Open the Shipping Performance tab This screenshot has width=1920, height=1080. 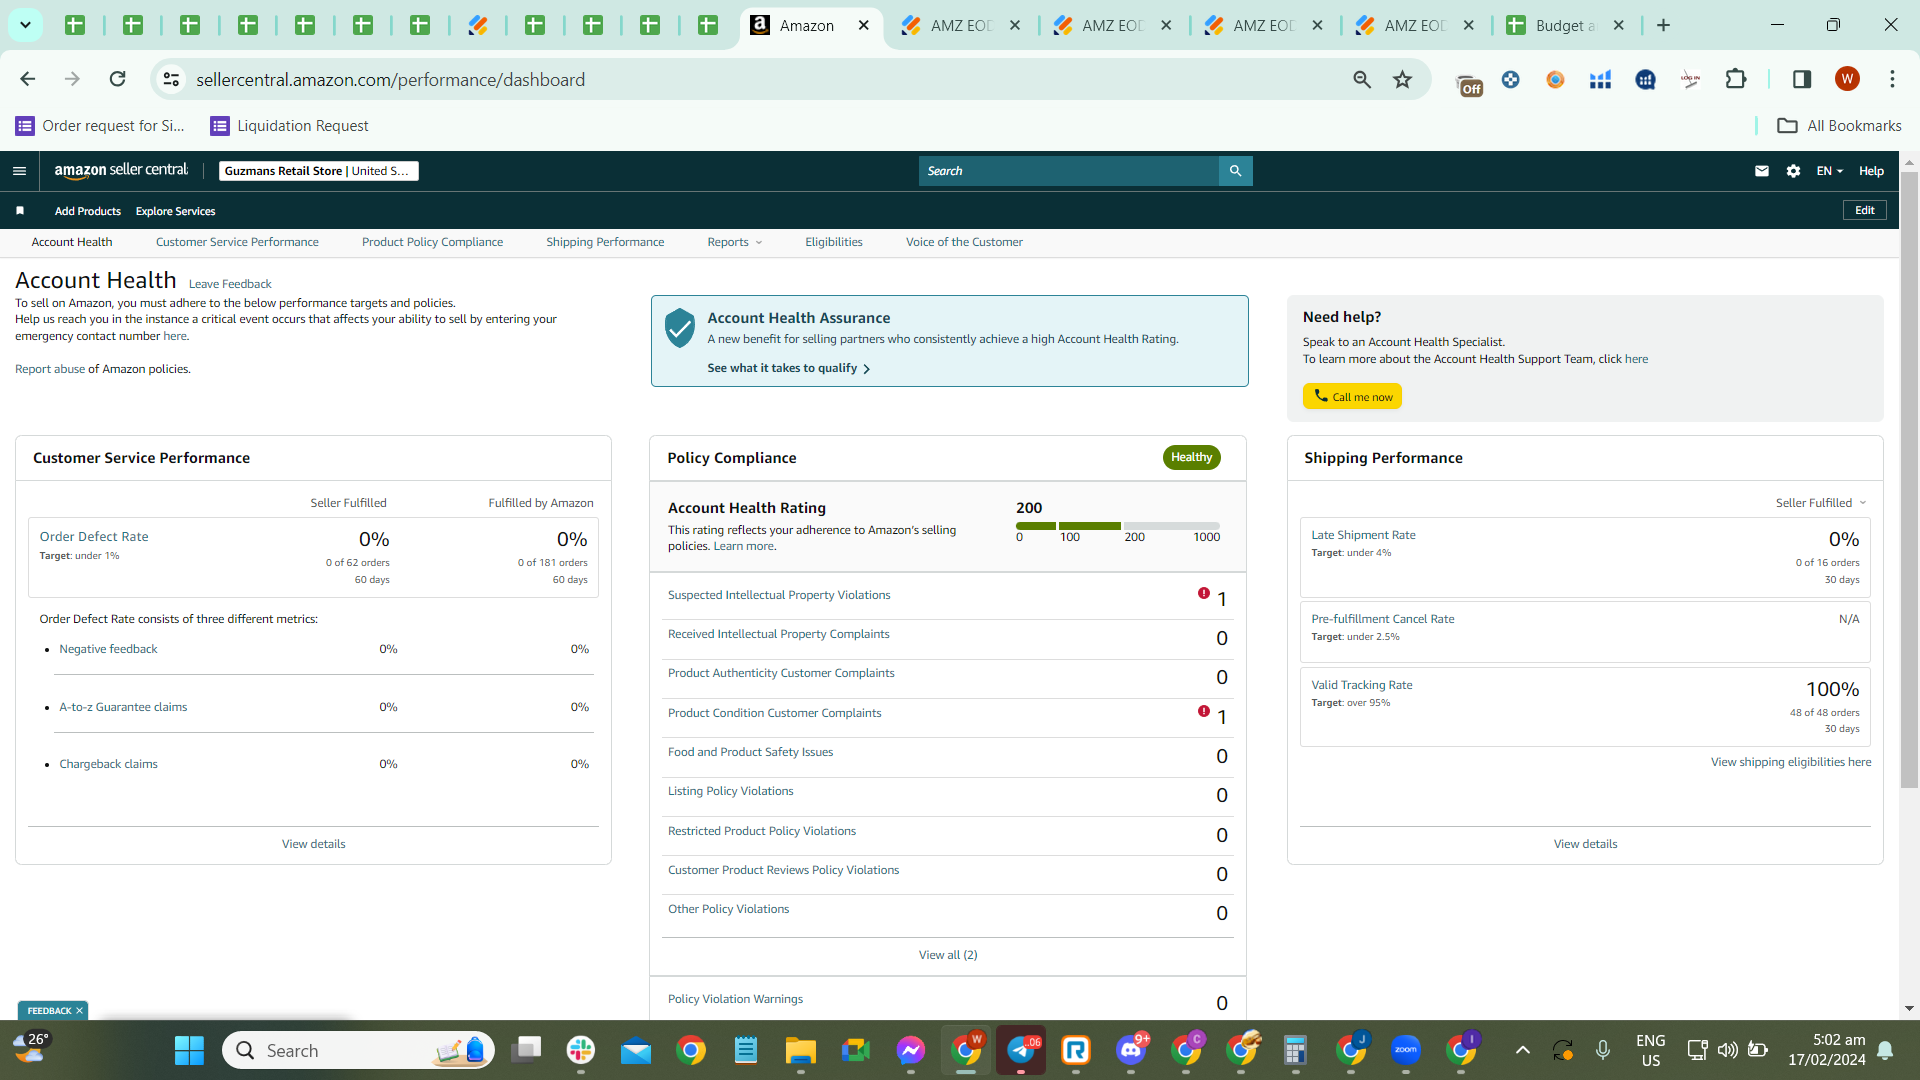pyautogui.click(x=605, y=242)
